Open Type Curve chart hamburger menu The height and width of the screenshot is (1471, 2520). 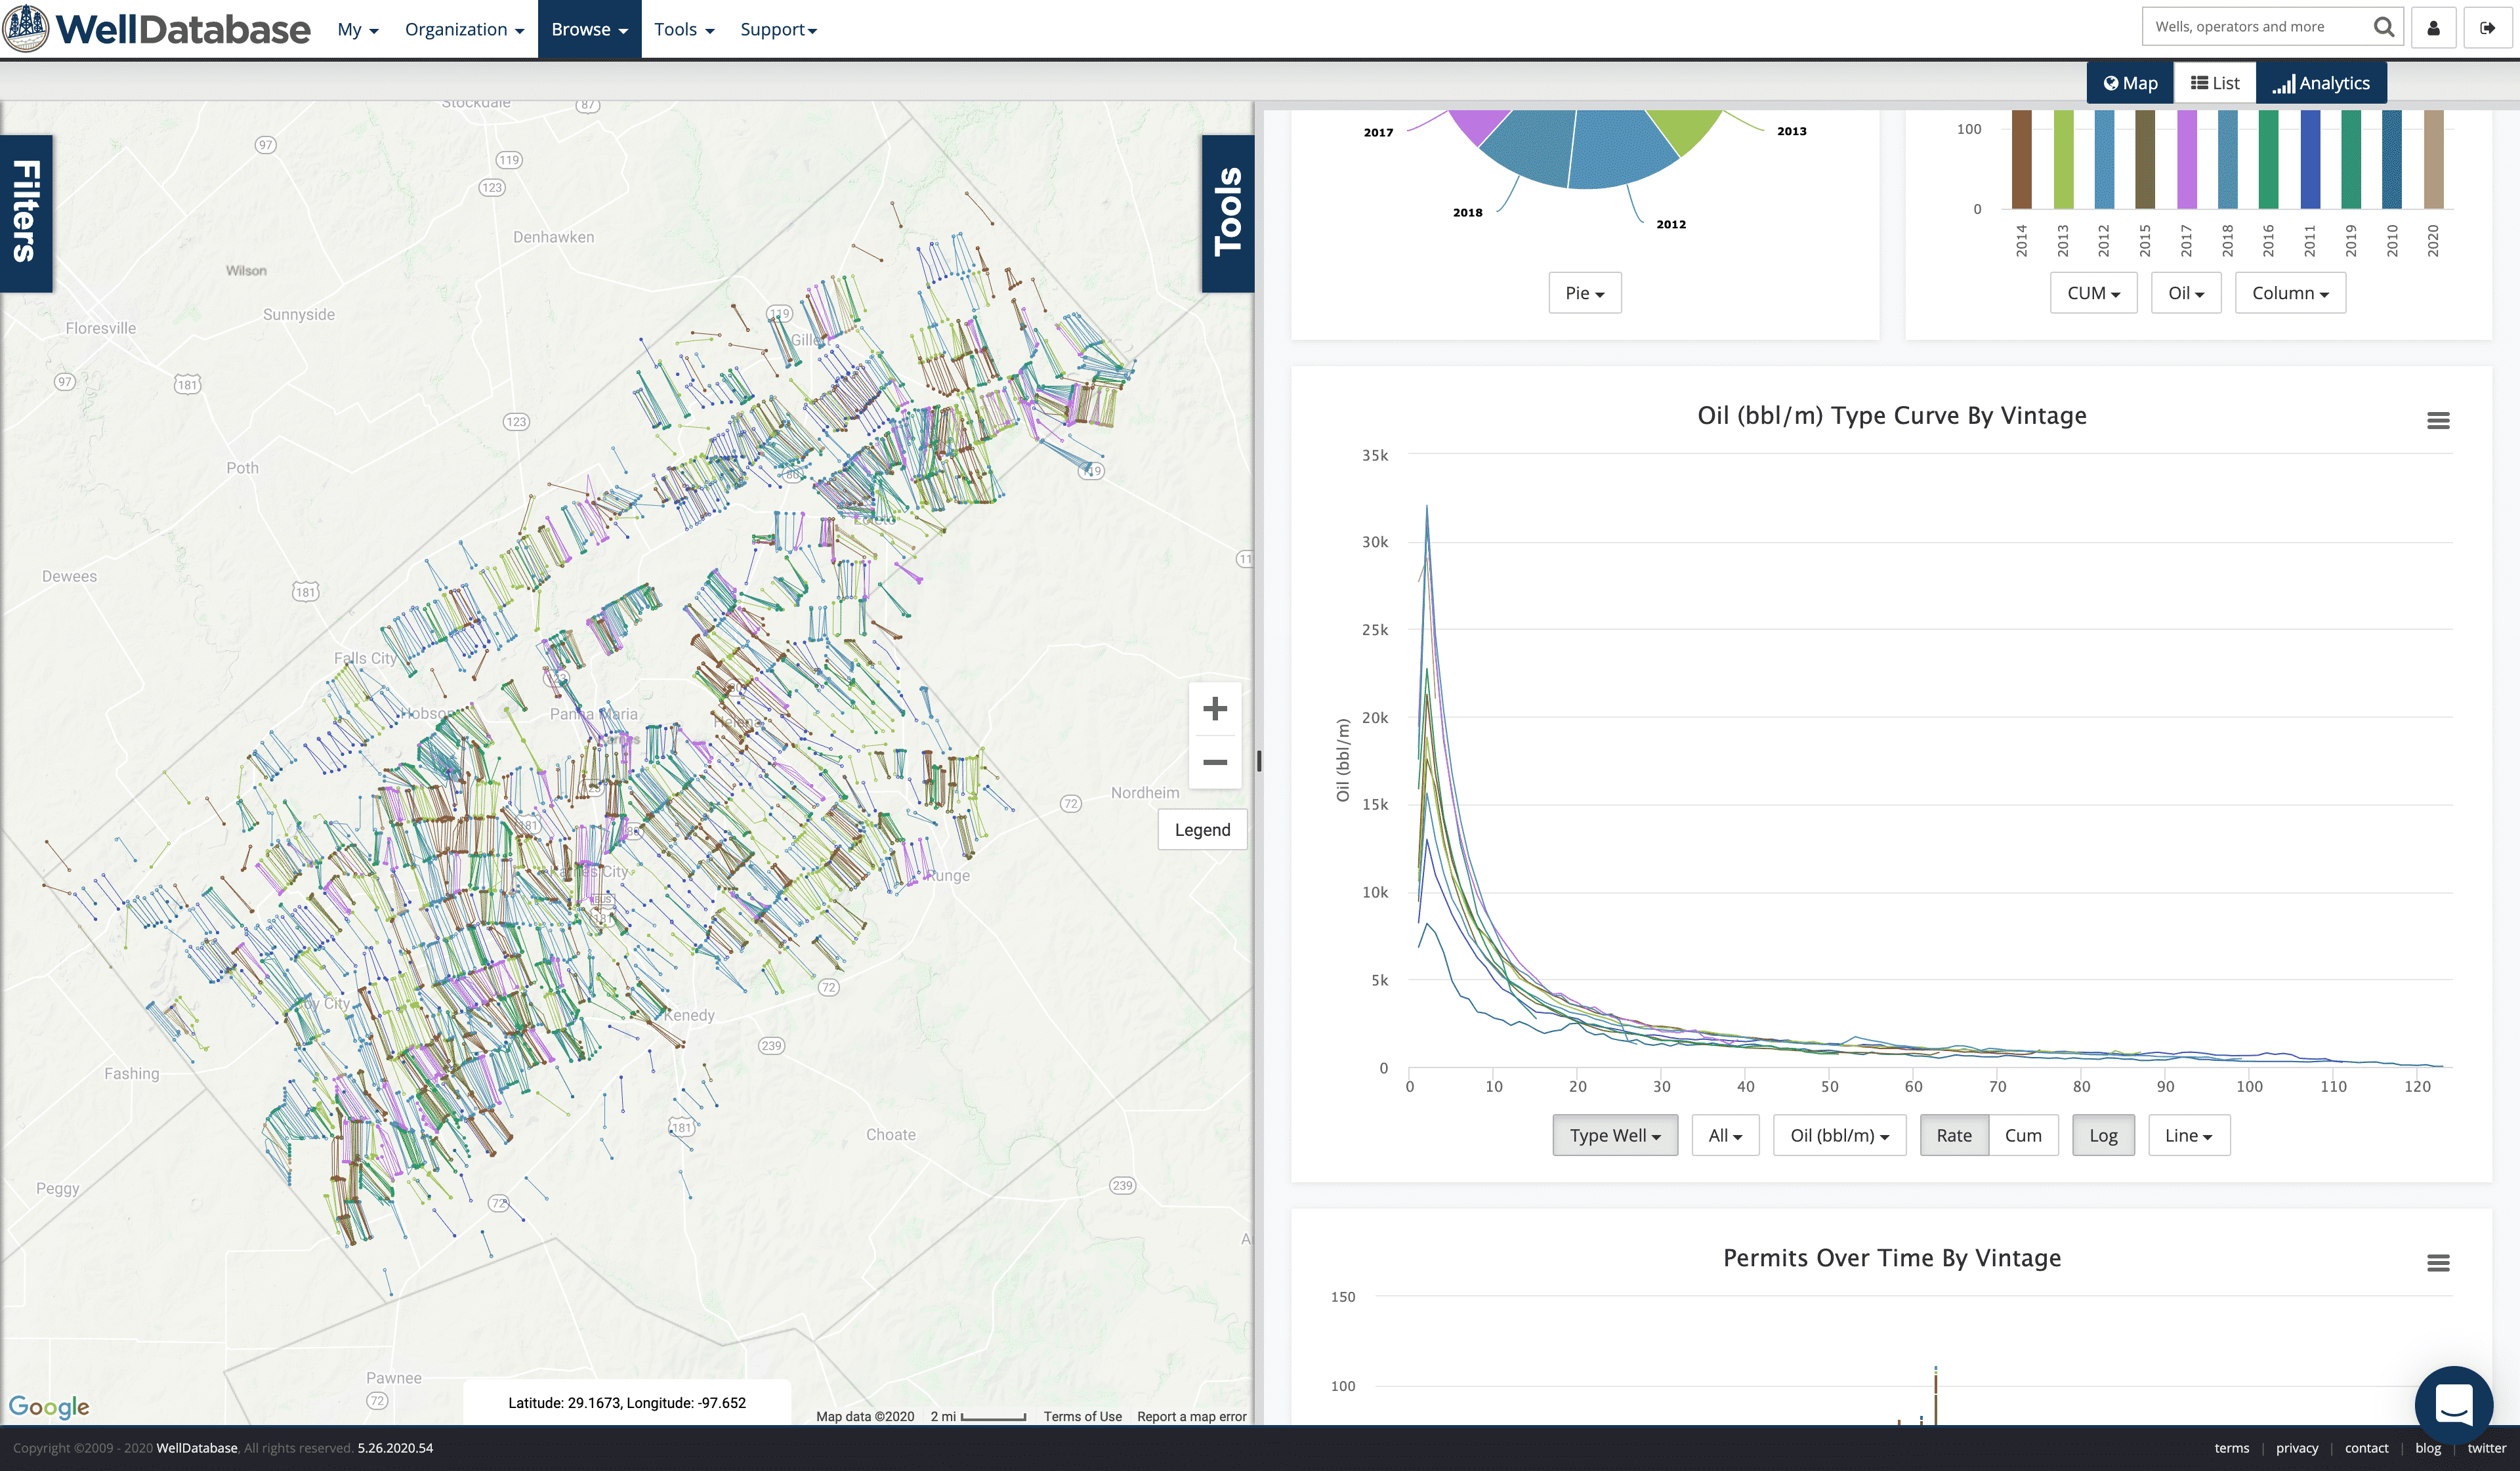pos(2438,421)
